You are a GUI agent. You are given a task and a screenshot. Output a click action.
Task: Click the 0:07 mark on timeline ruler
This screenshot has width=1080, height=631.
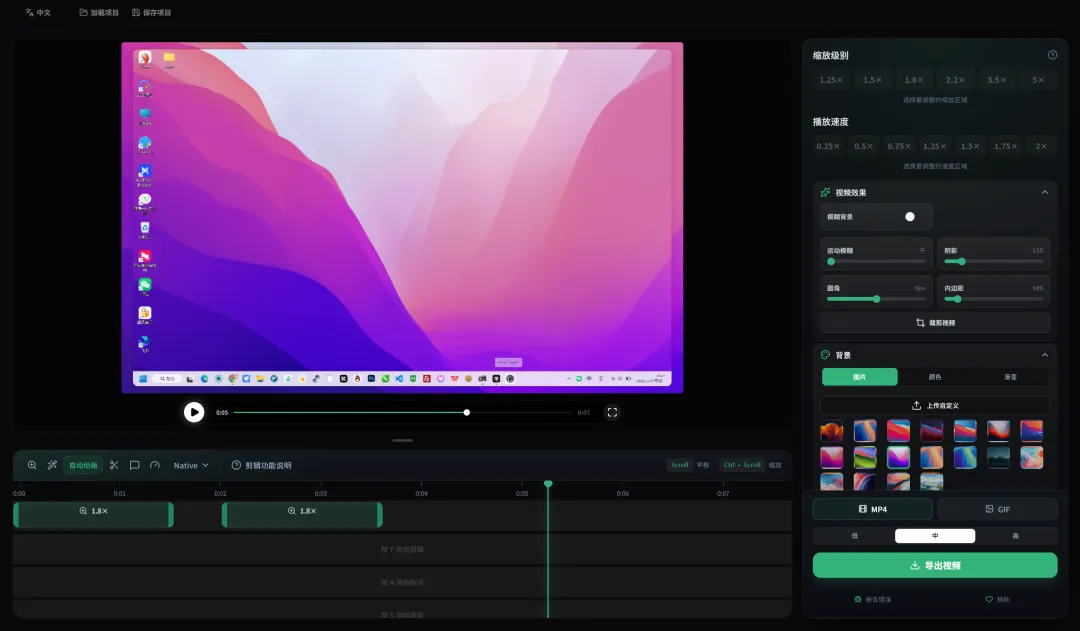[723, 493]
